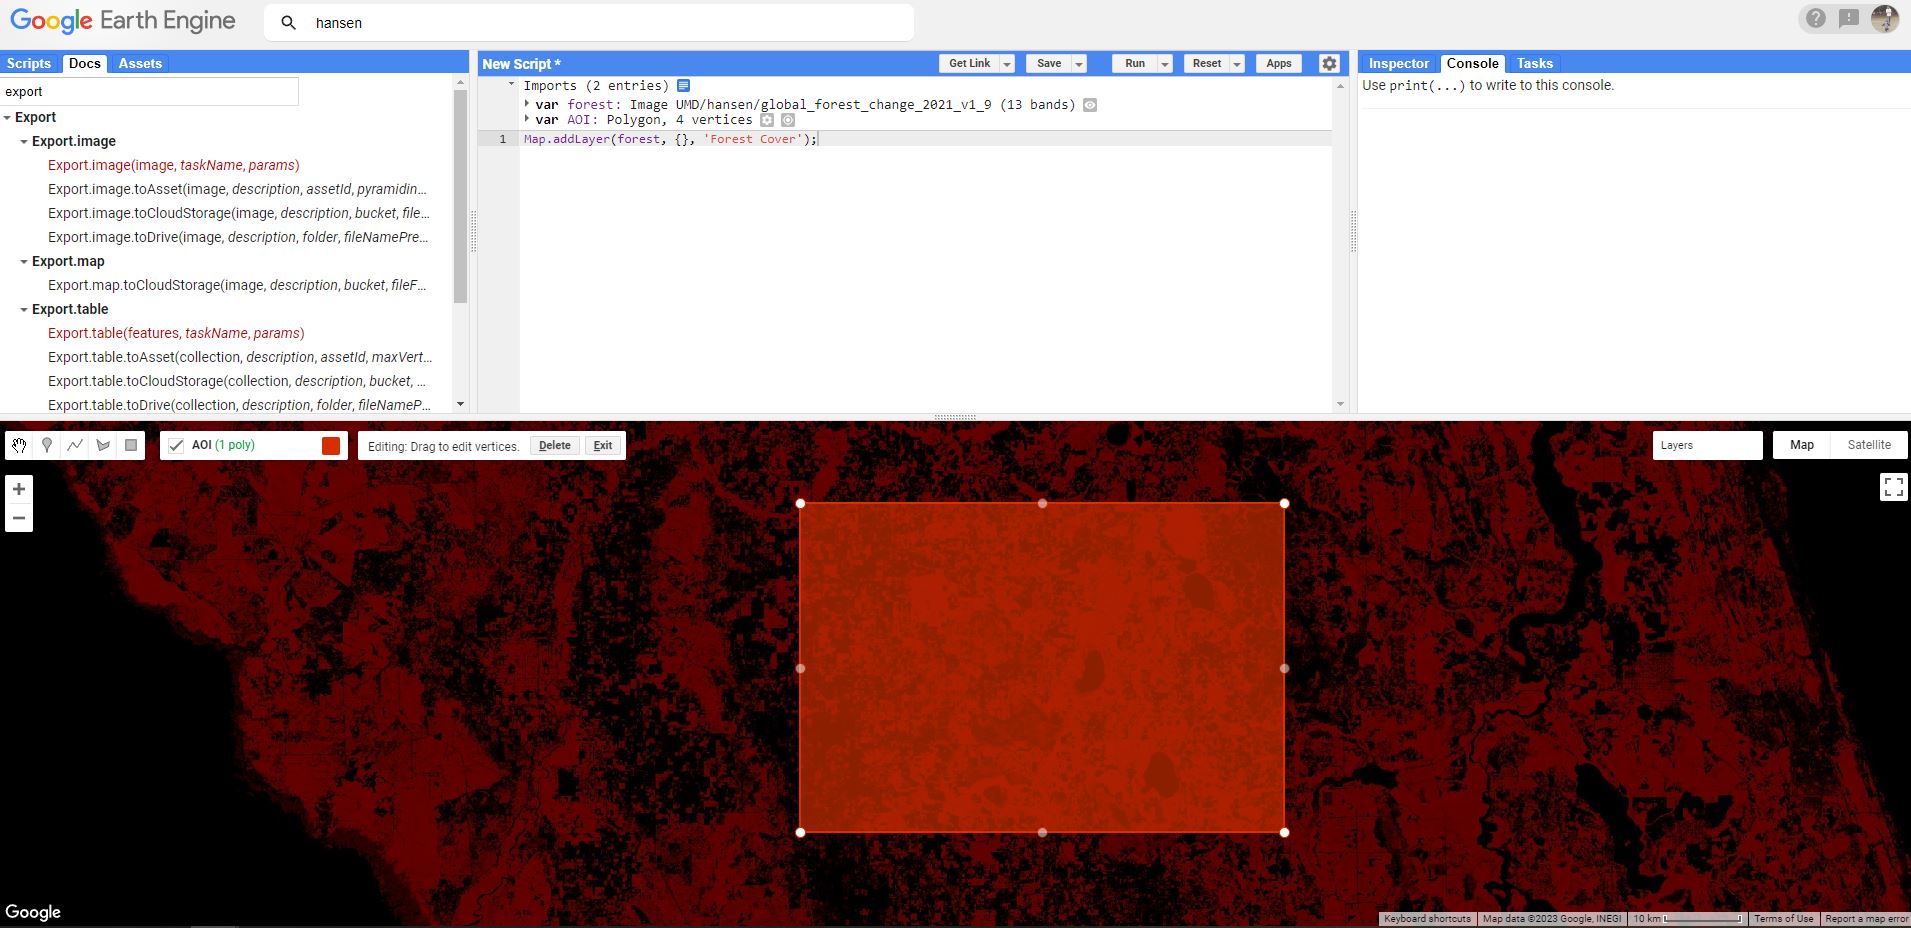
Task: Click the AOI red color swatch
Action: [331, 446]
